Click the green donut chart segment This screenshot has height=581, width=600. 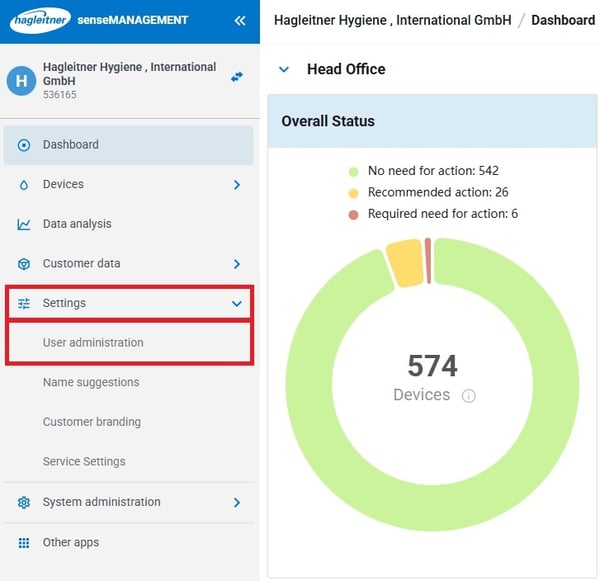pos(432,508)
